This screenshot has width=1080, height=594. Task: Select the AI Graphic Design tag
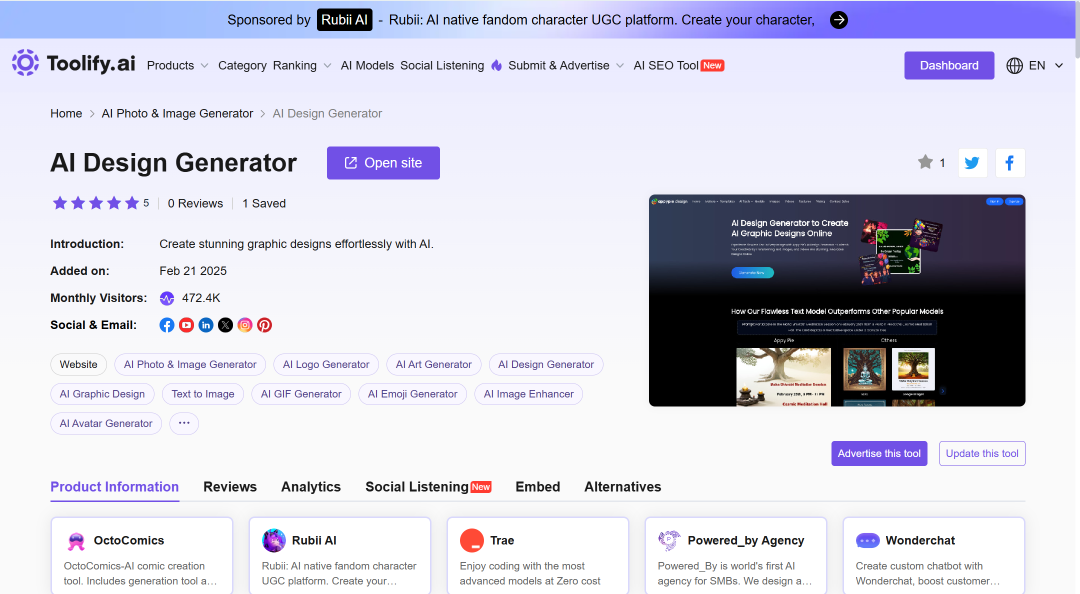[102, 394]
